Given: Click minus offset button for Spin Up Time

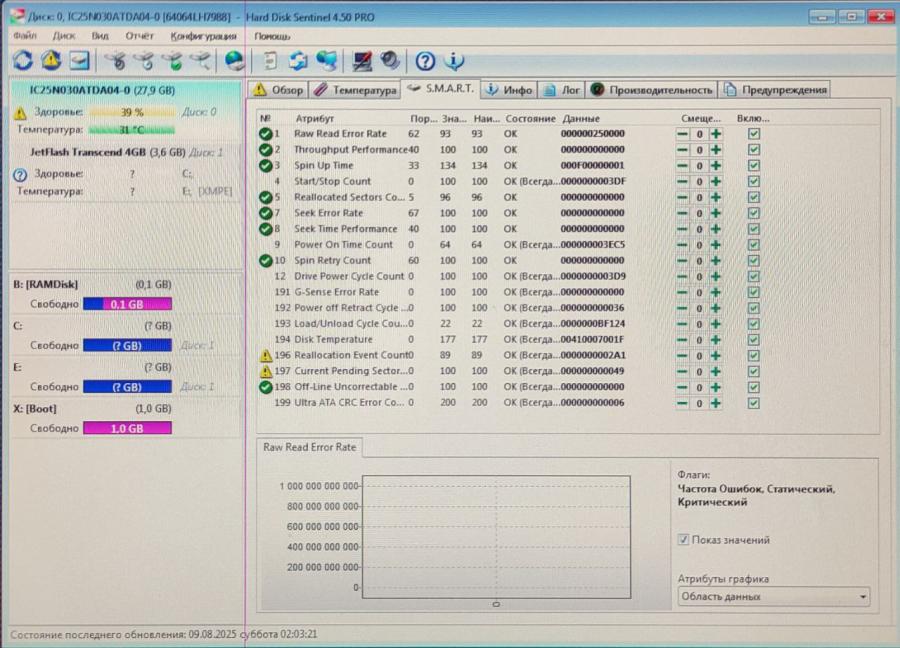Looking at the screenshot, I should 682,166.
